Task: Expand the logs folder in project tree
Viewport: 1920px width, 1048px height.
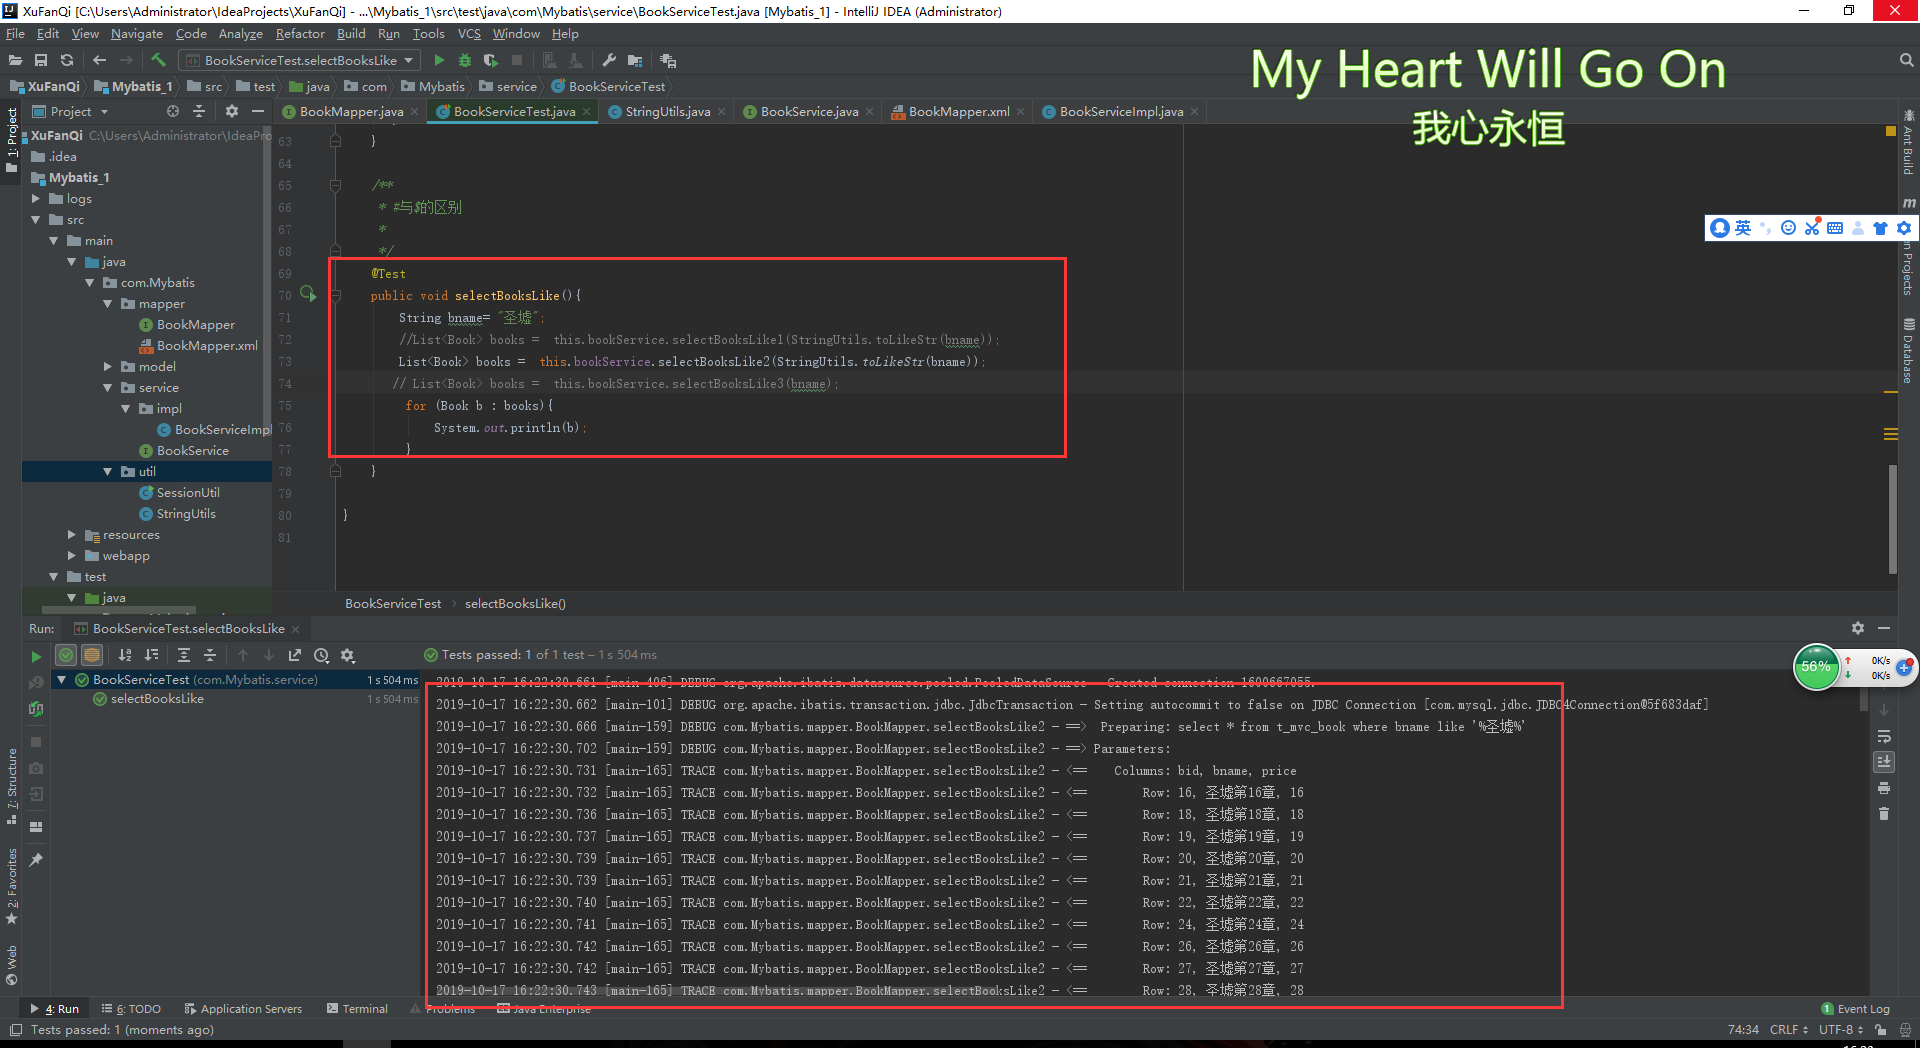Action: click(x=36, y=199)
